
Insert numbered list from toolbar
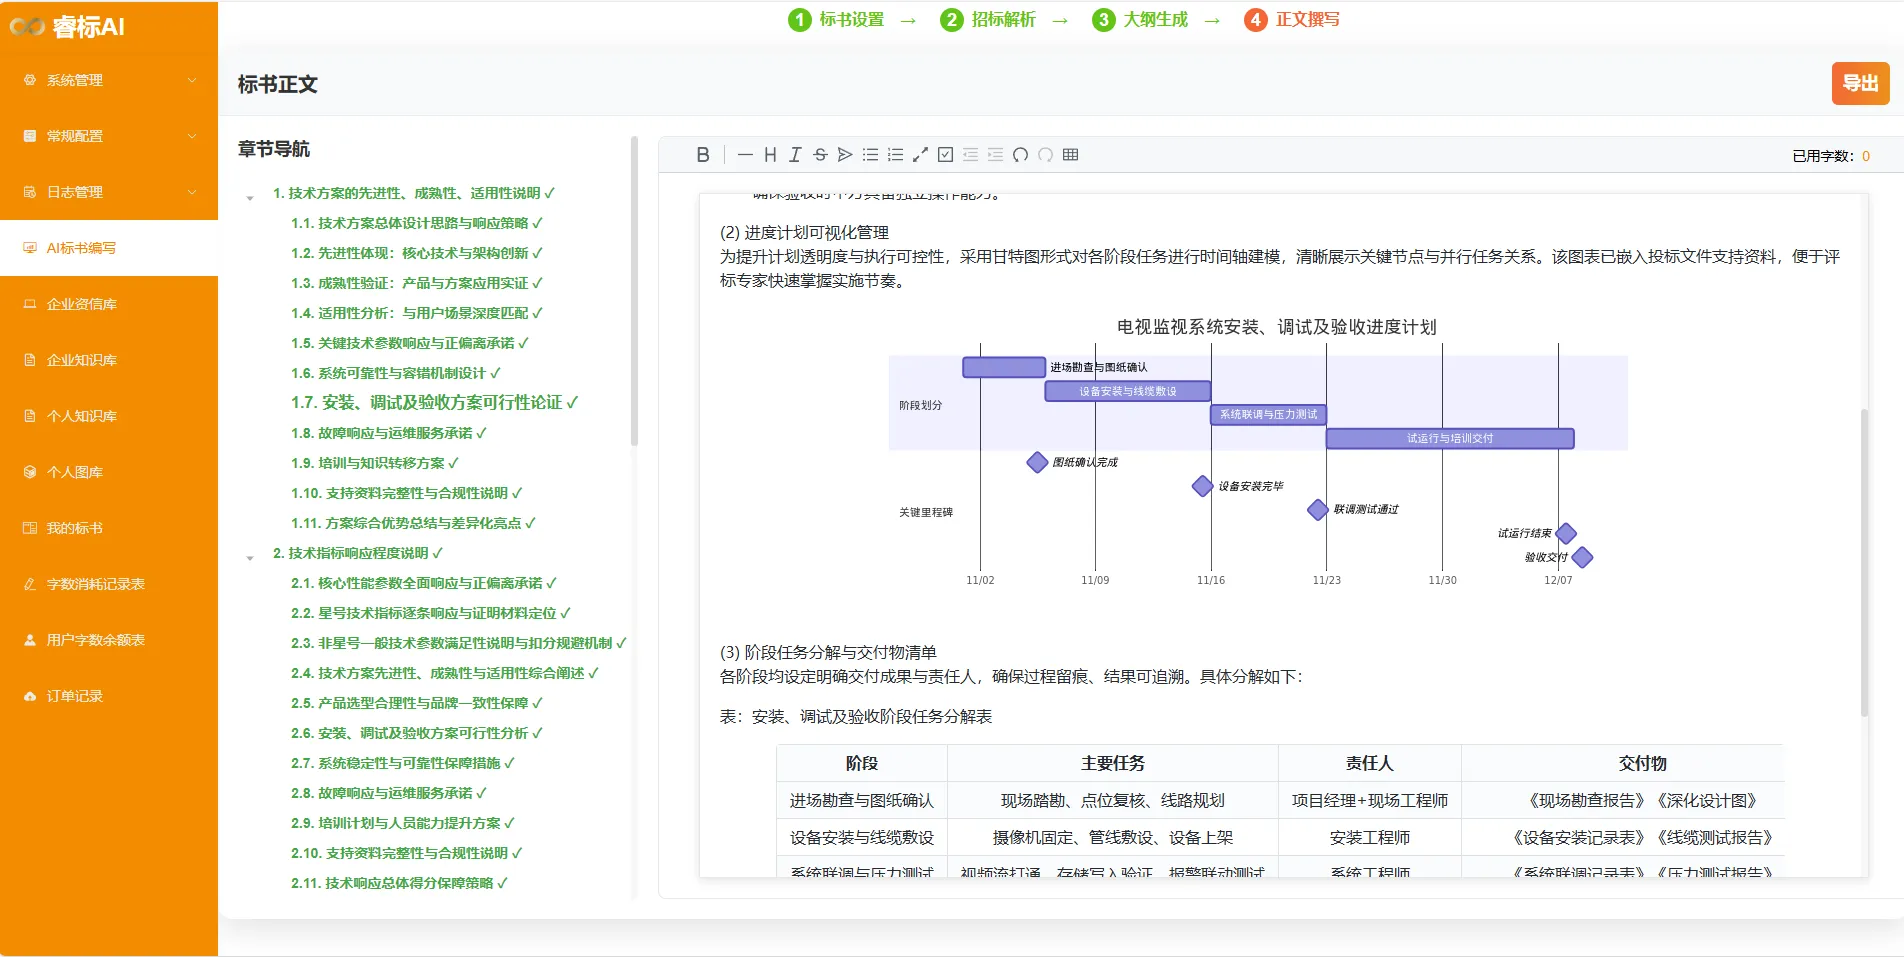pyautogui.click(x=895, y=155)
